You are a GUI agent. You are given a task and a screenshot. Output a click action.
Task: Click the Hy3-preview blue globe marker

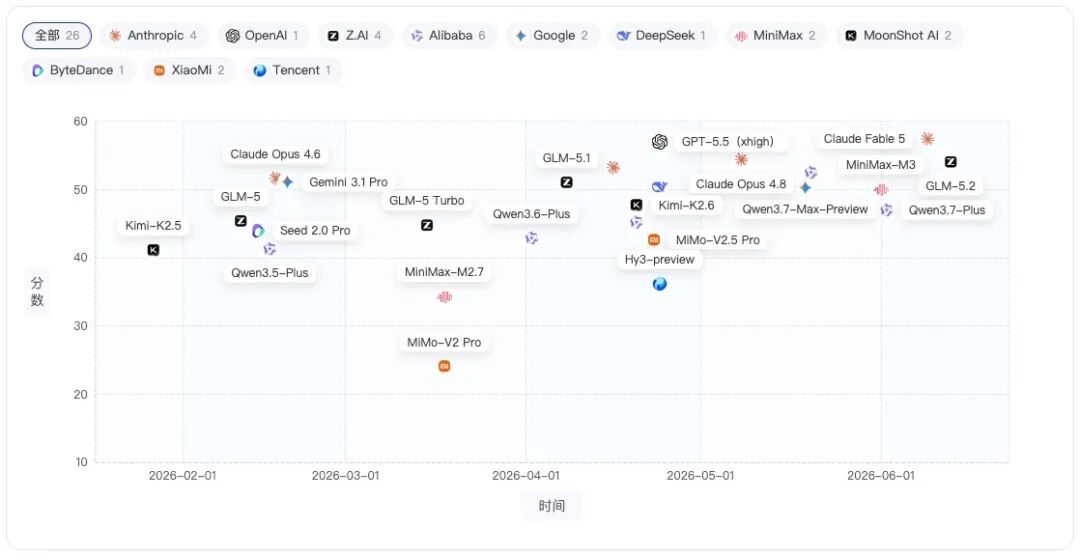click(x=660, y=284)
